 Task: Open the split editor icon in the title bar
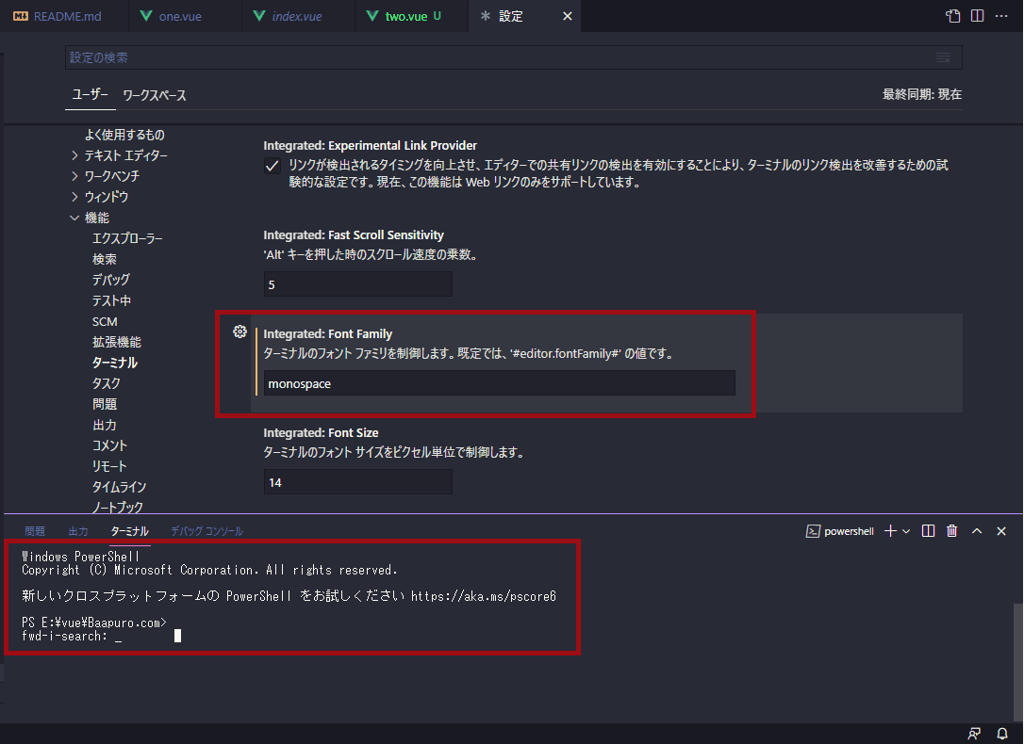tap(979, 16)
